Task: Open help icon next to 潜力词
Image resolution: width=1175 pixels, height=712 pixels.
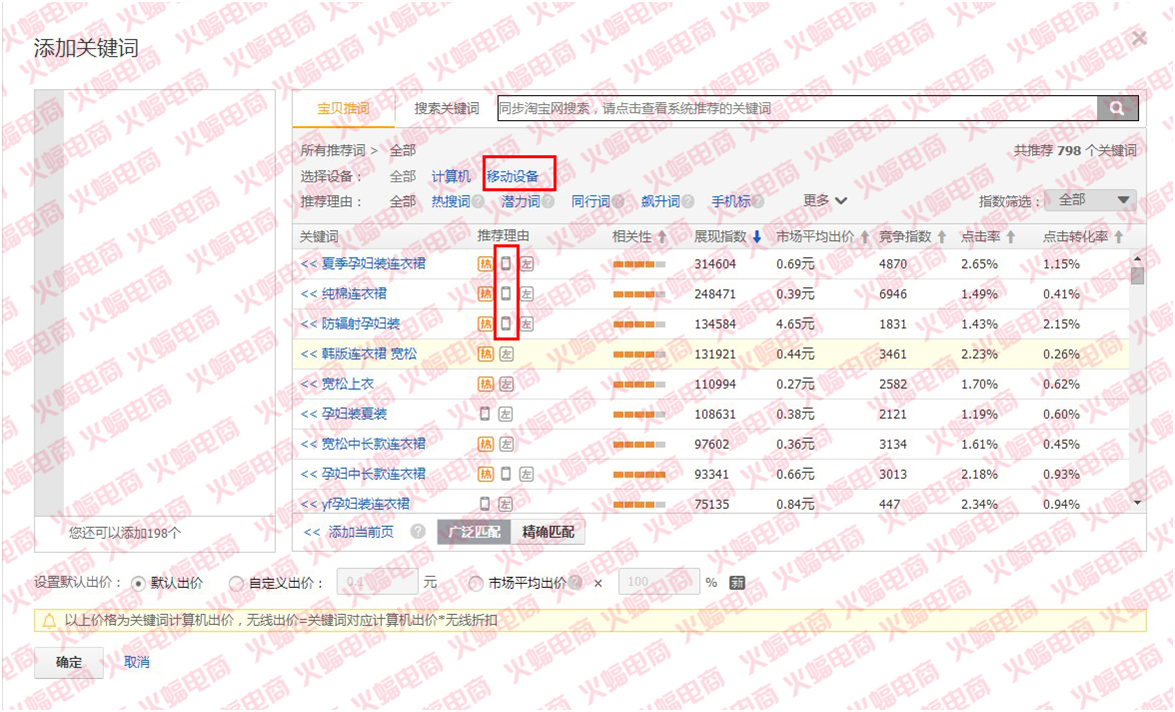Action: (x=549, y=202)
